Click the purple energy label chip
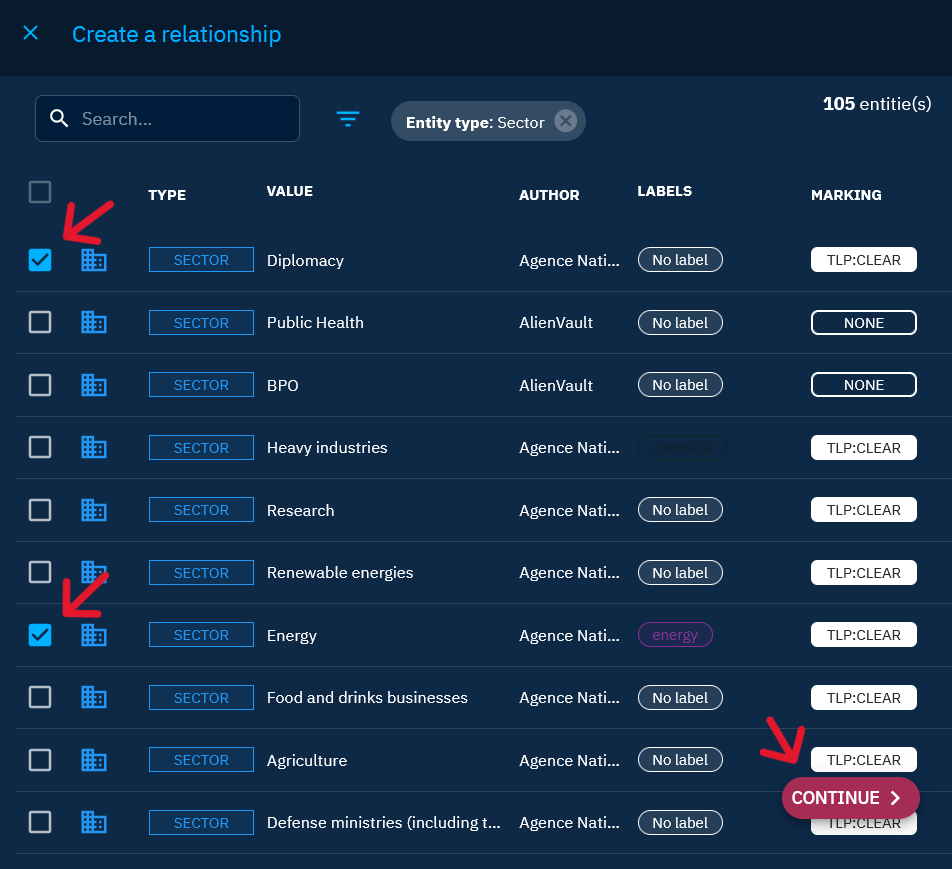Viewport: 952px width, 869px height. coord(675,635)
